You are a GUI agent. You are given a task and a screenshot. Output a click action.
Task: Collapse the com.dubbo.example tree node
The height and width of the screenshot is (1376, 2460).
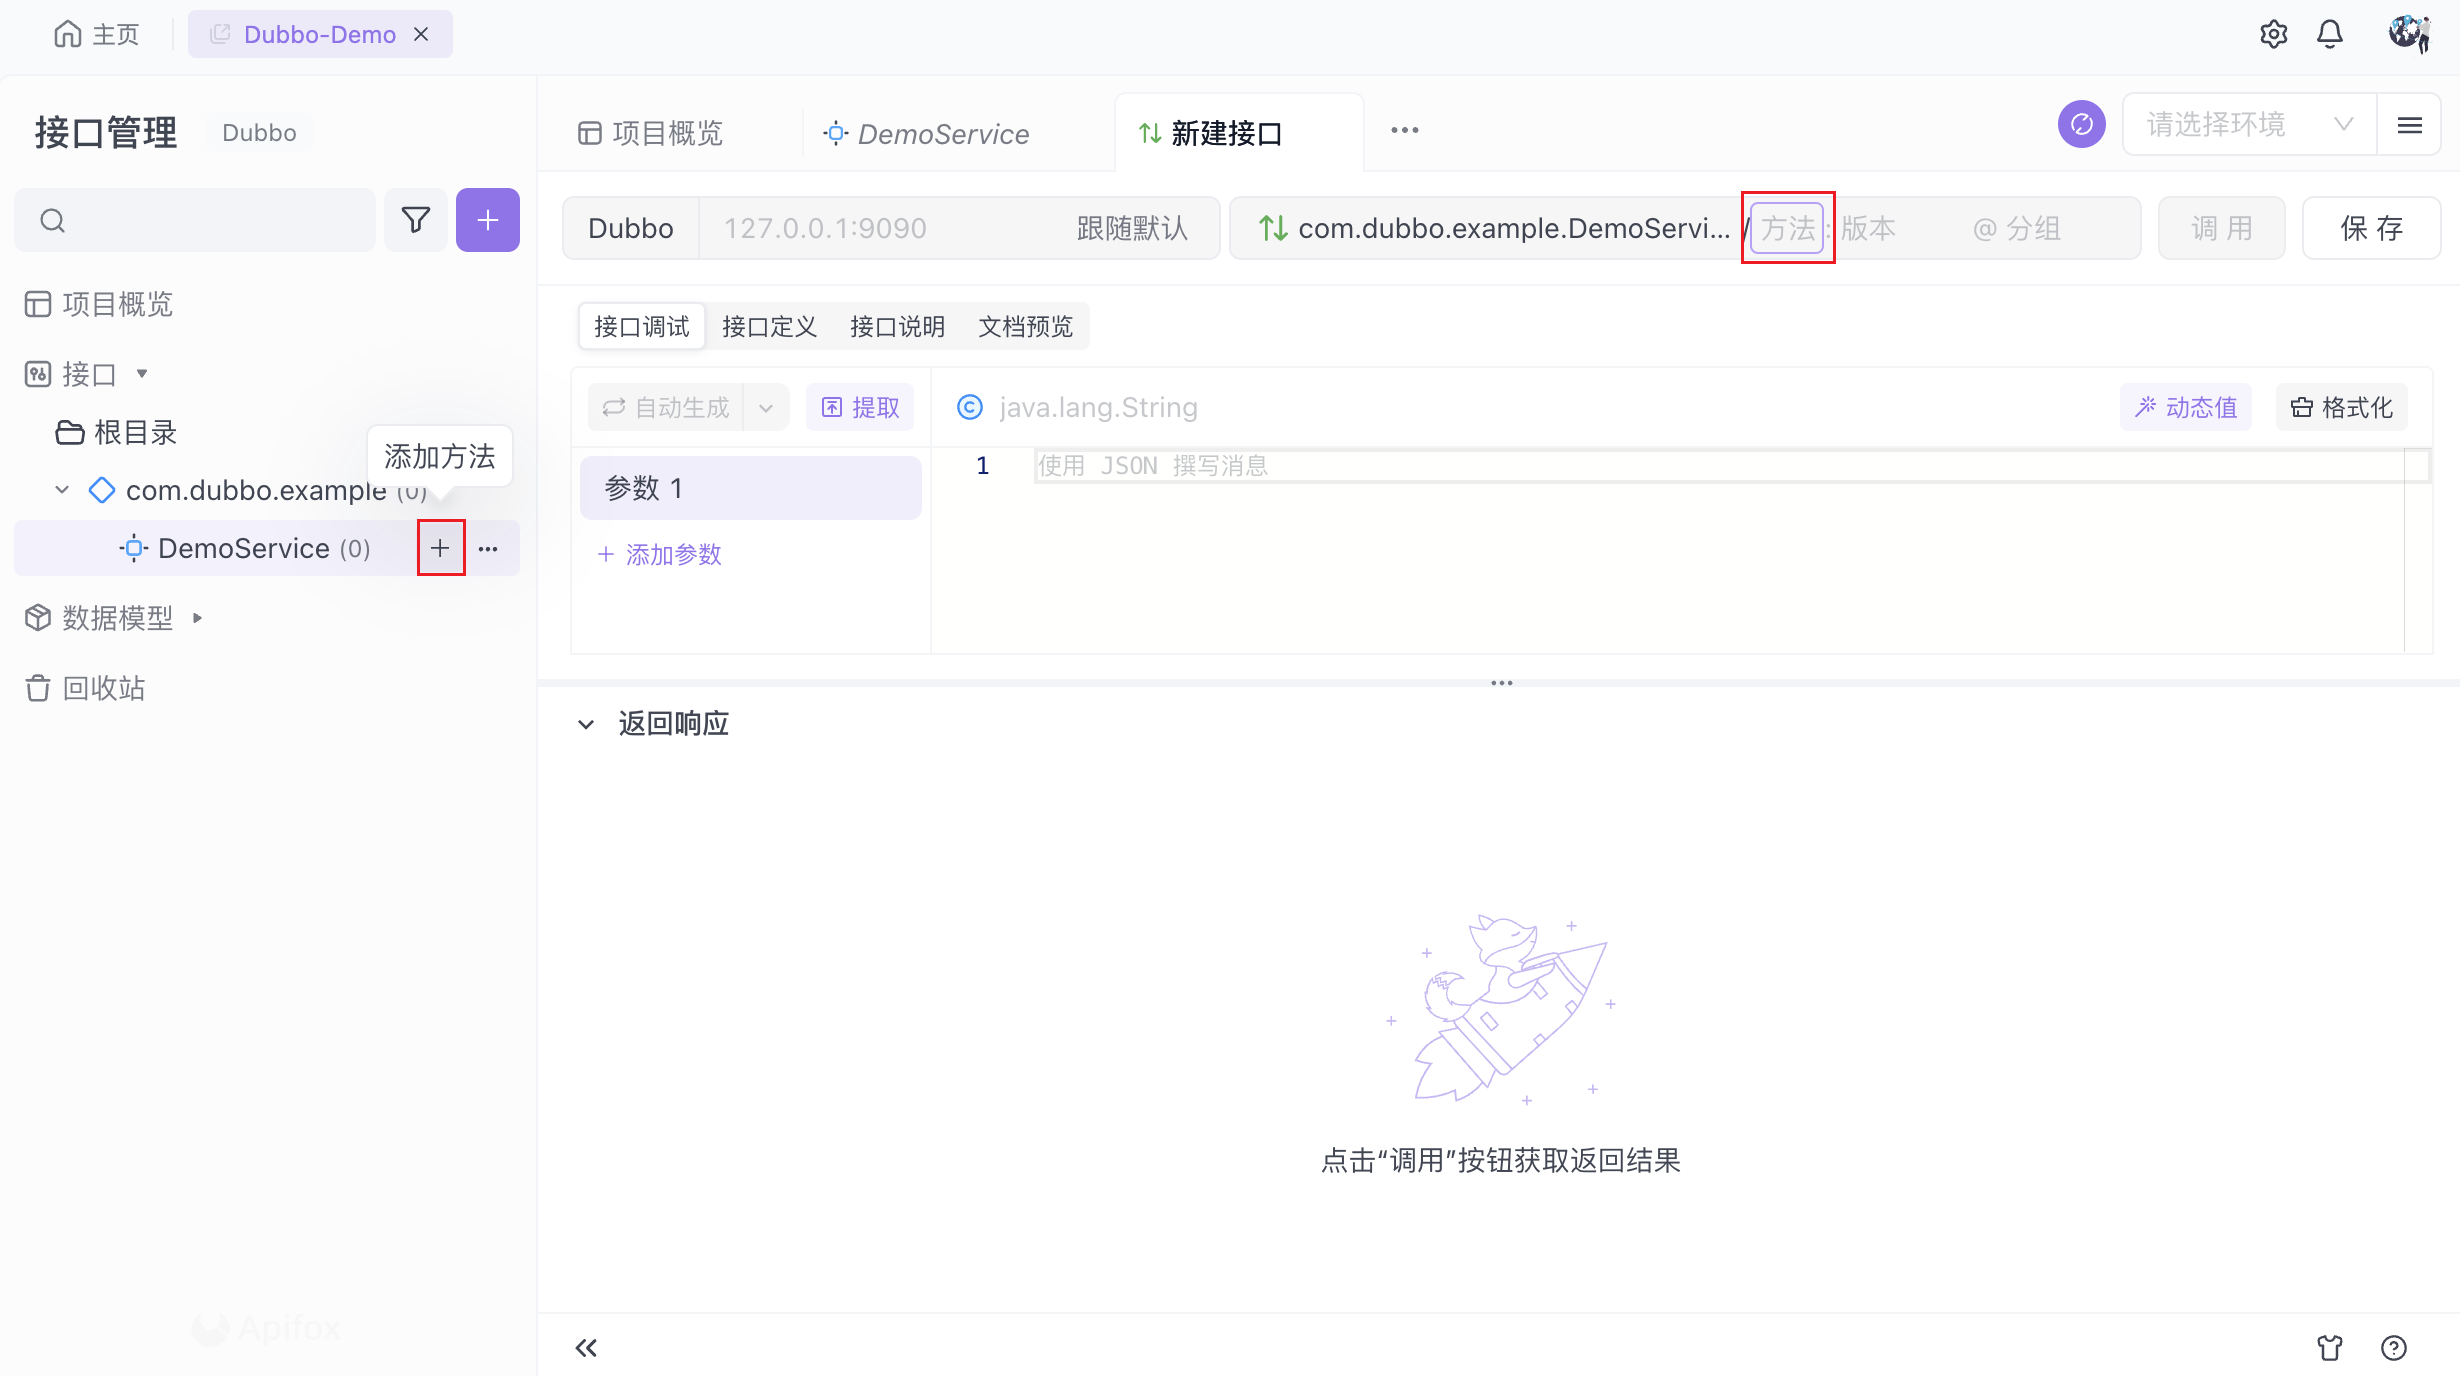pyautogui.click(x=62, y=490)
